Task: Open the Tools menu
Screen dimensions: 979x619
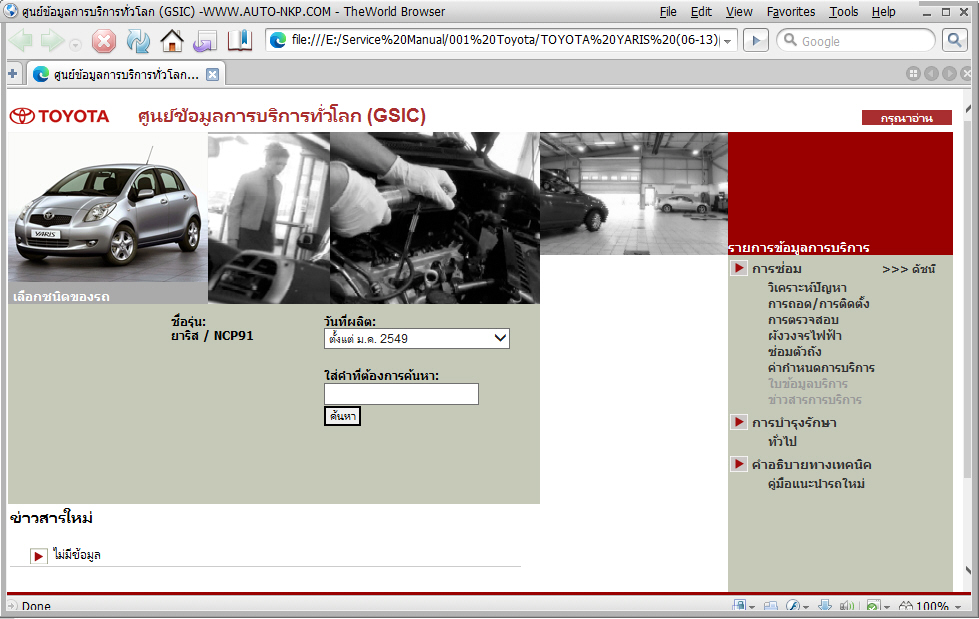Action: coord(844,12)
